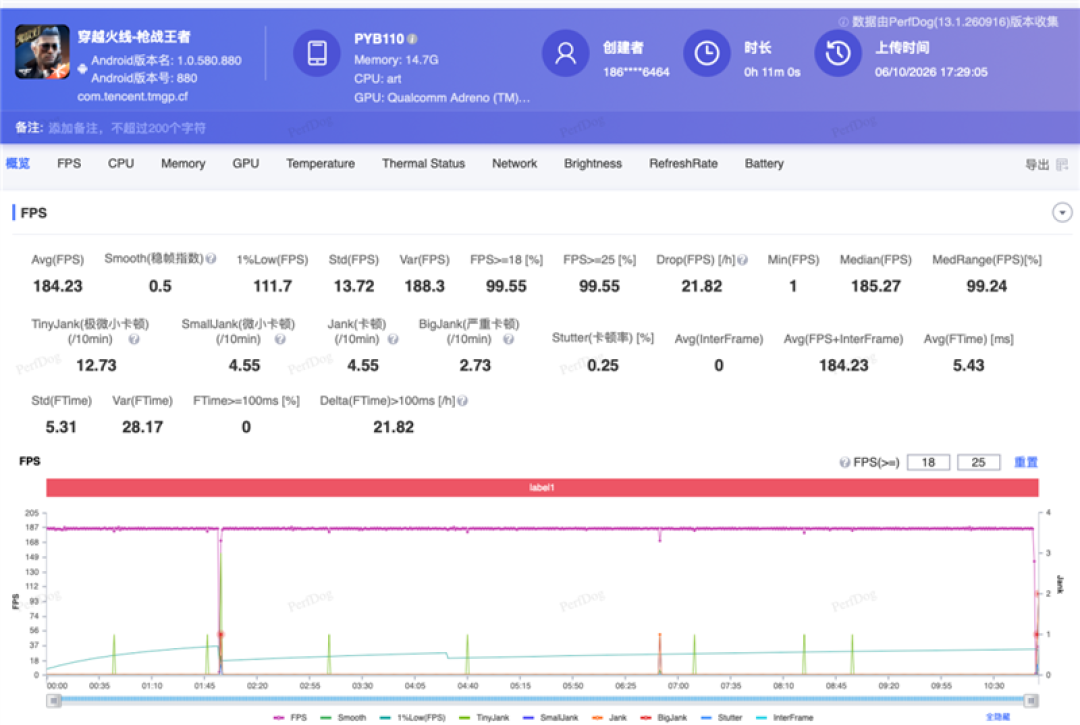Click the right handle of chart range slider
The width and height of the screenshot is (1080, 725).
point(1031,701)
